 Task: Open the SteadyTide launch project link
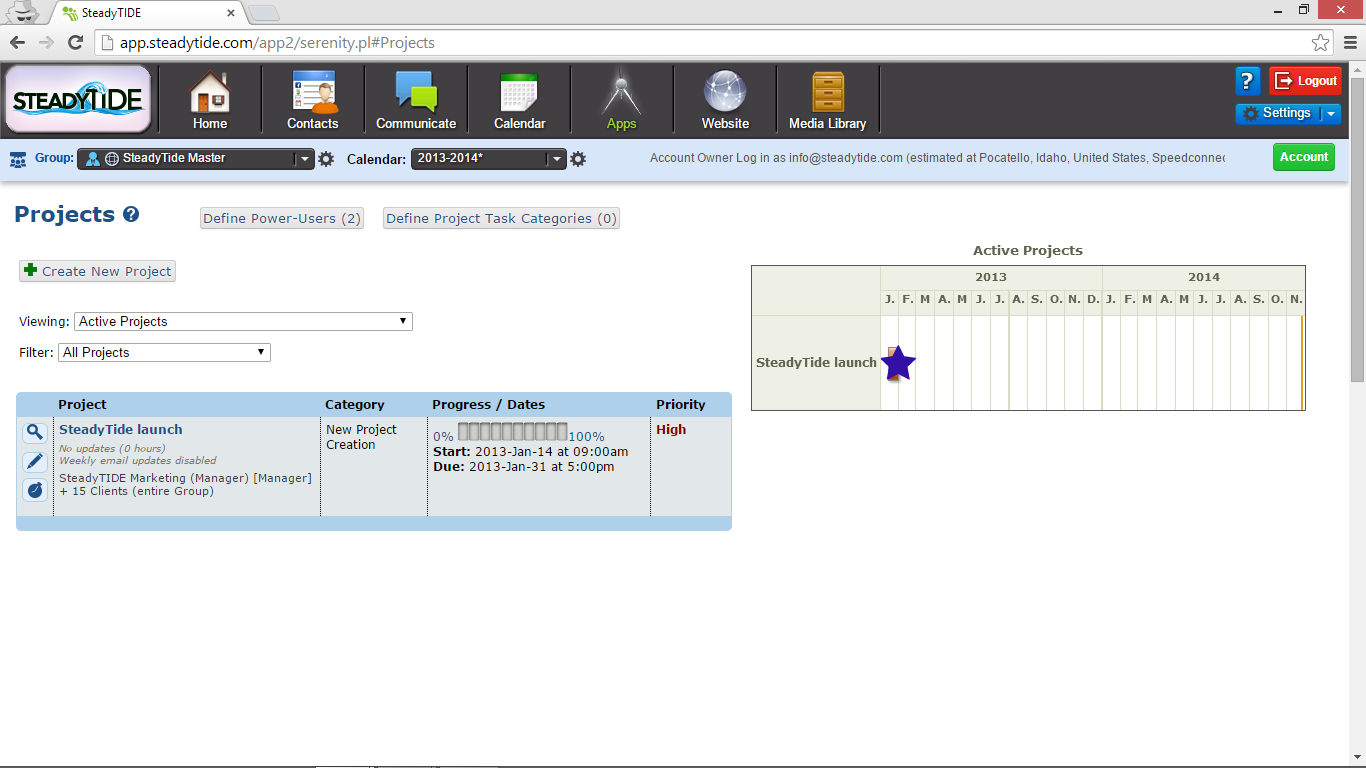click(x=121, y=429)
